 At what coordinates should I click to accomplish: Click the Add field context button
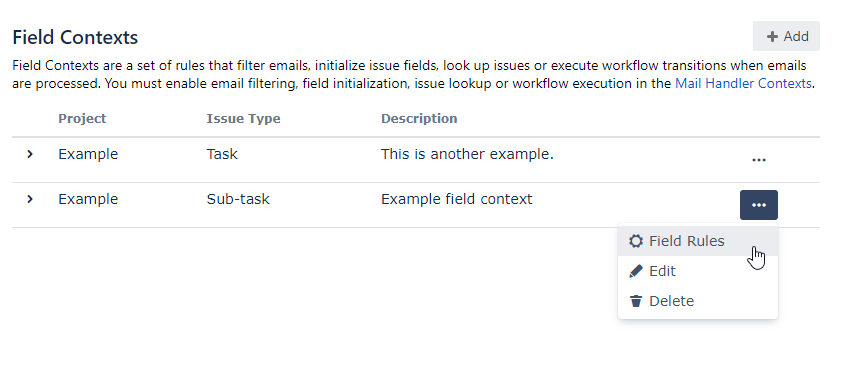[786, 36]
